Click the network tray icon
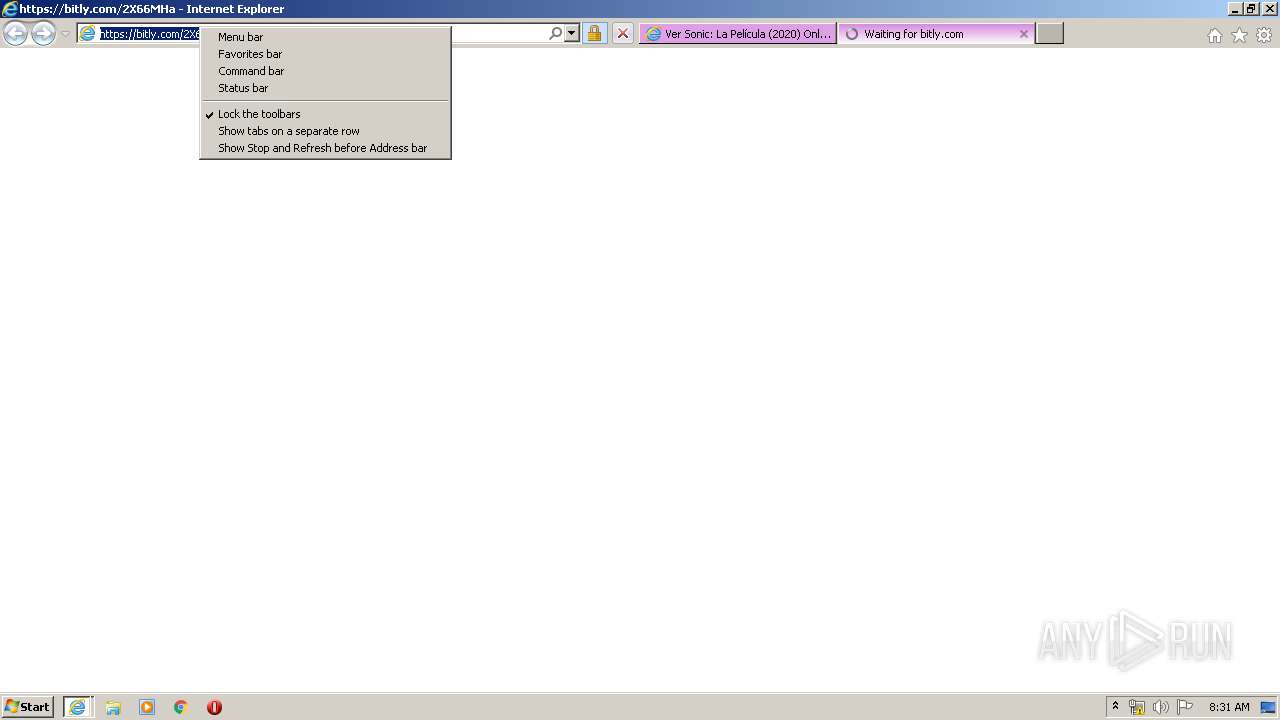 point(1137,707)
